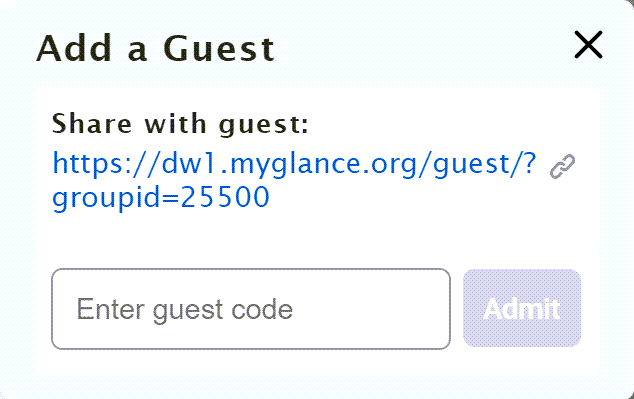Click the Share with guest label
Screen dimensions: 634x399
pyautogui.click(x=180, y=124)
